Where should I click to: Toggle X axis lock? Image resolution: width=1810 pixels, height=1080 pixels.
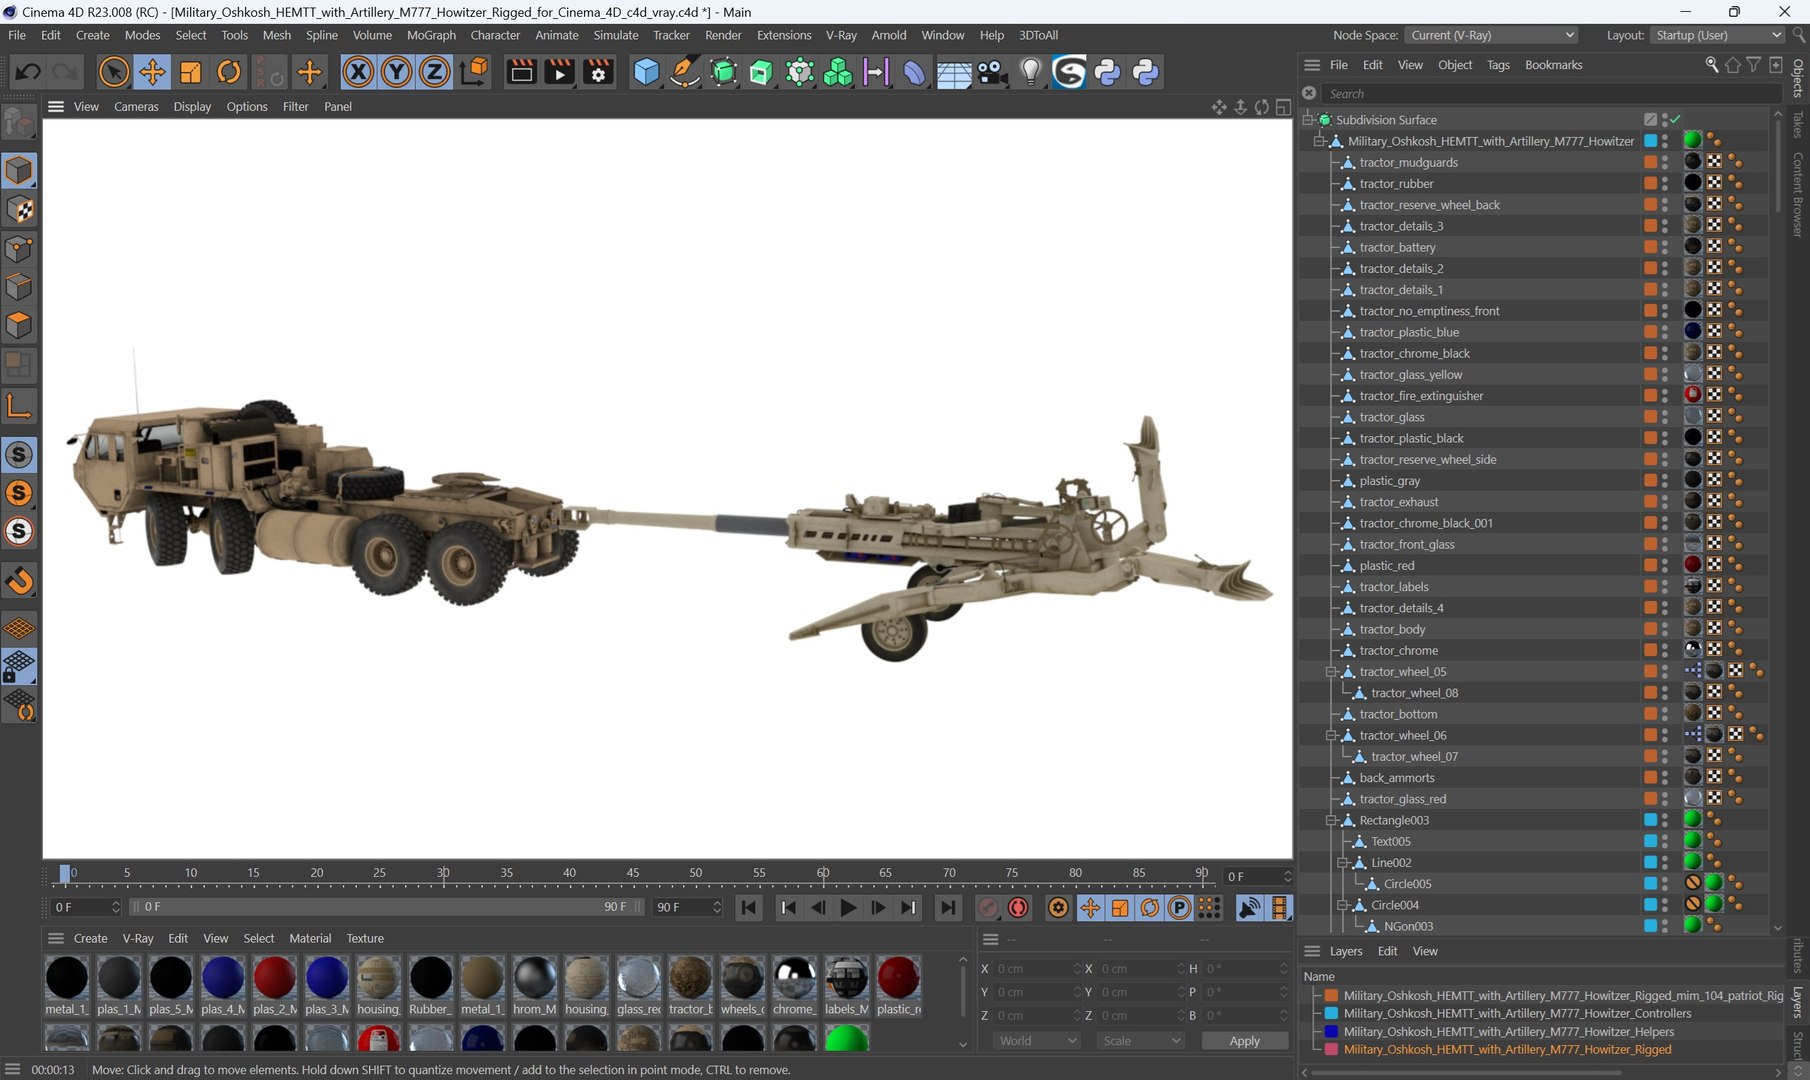(x=358, y=72)
